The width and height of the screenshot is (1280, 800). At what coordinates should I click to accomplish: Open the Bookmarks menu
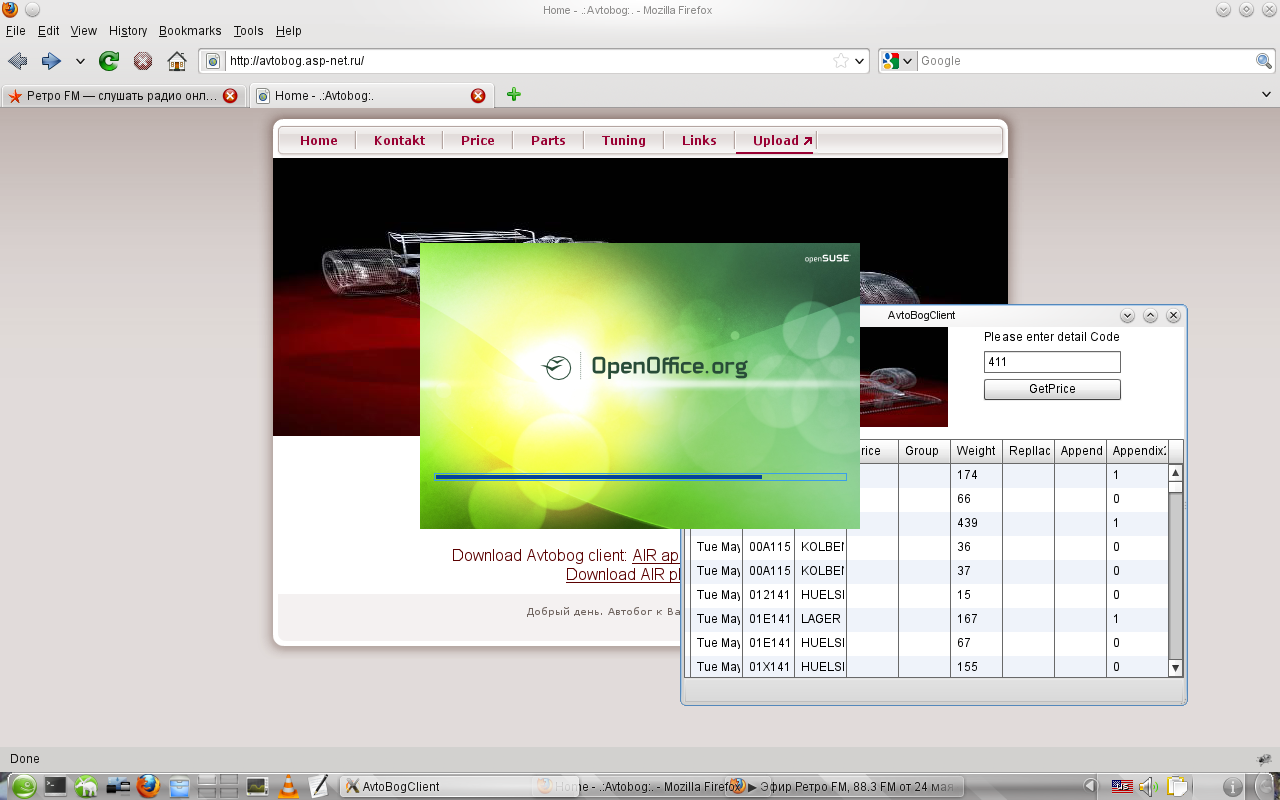pos(190,31)
